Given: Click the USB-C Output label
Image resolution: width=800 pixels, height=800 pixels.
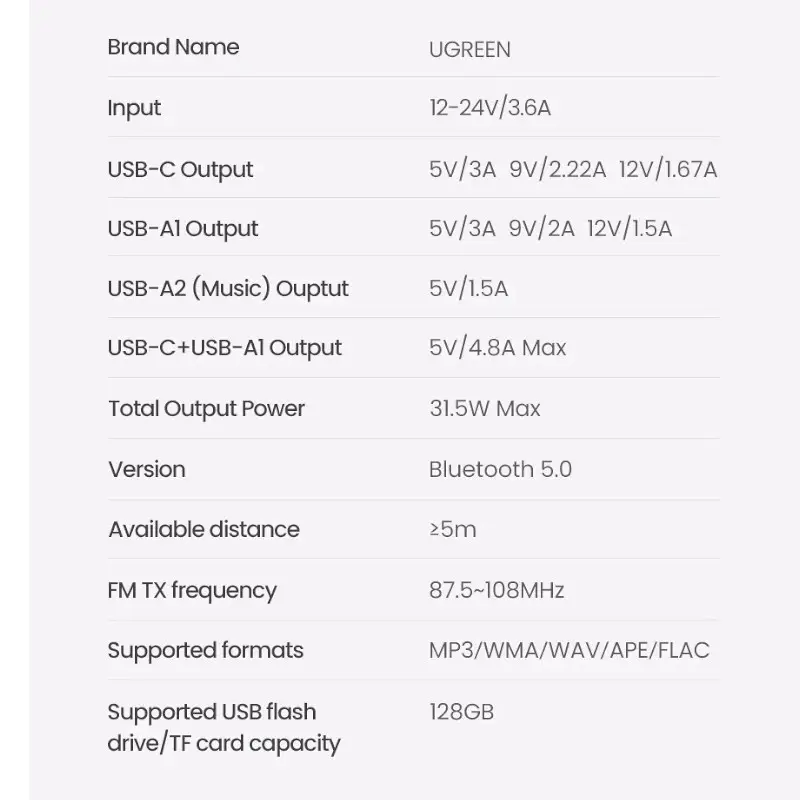Looking at the screenshot, I should [180, 169].
